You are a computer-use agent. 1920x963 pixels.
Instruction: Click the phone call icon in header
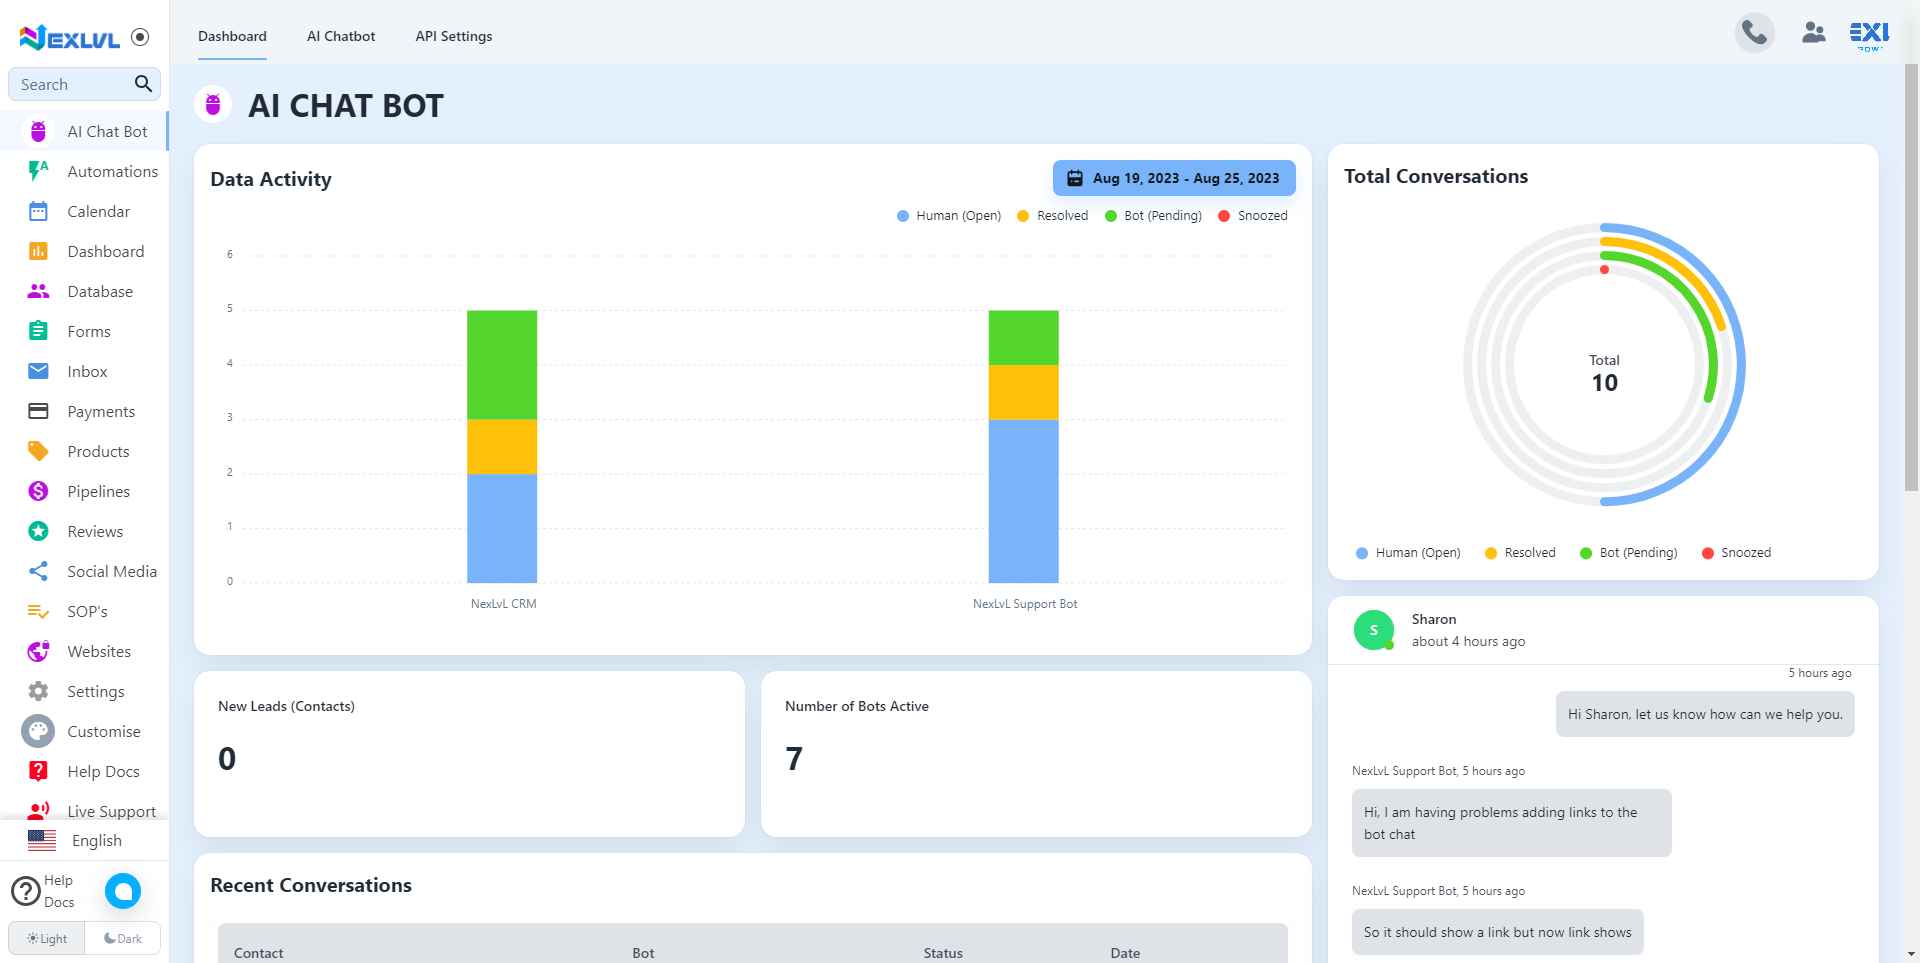pos(1754,34)
